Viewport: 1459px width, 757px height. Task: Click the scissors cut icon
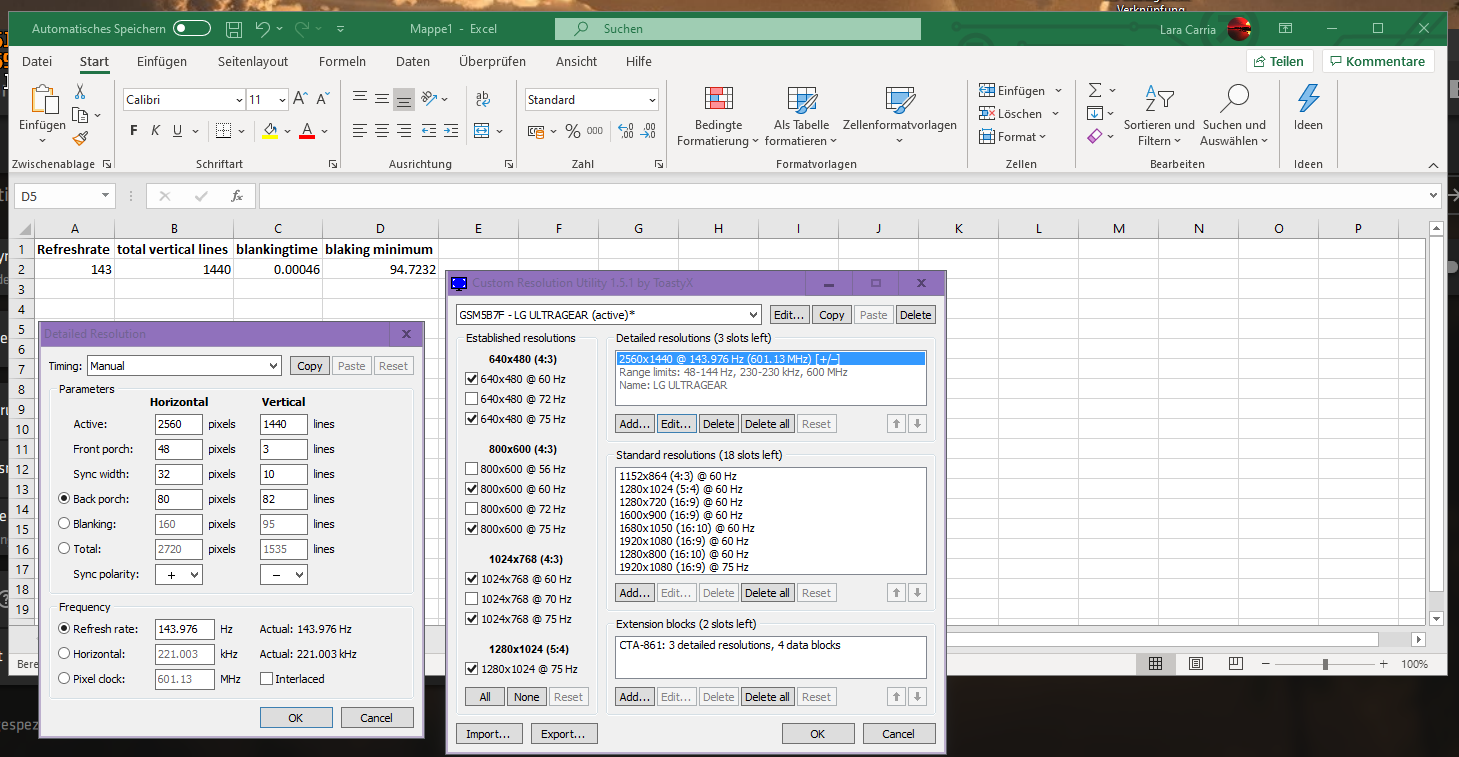[80, 92]
